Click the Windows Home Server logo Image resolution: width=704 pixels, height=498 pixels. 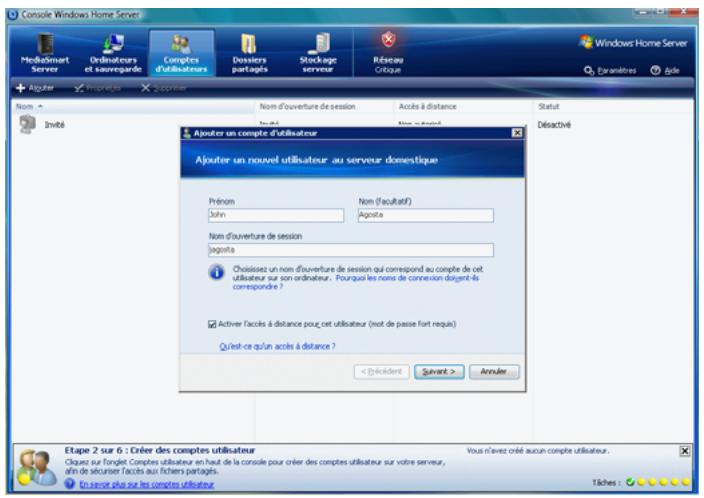(x=633, y=43)
